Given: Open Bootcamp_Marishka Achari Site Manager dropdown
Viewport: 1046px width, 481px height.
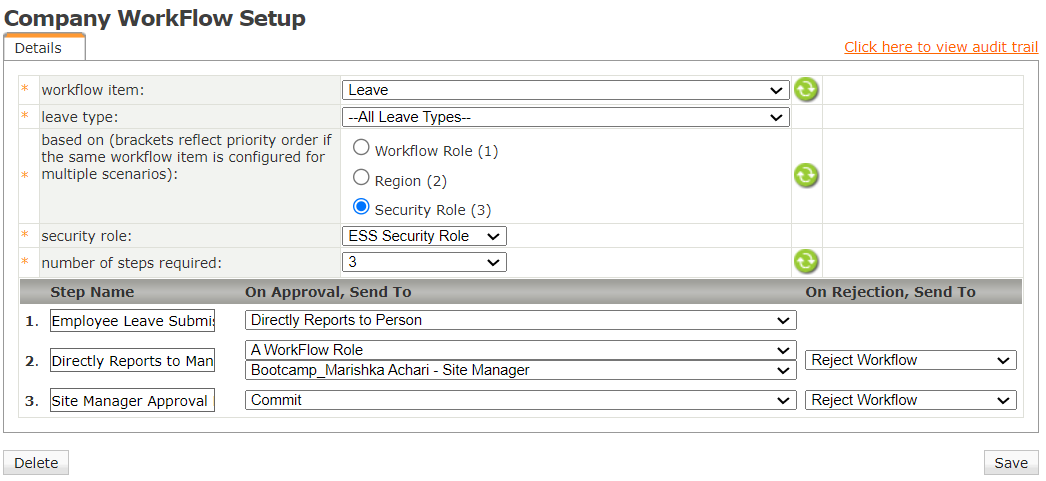Looking at the screenshot, I should (520, 370).
